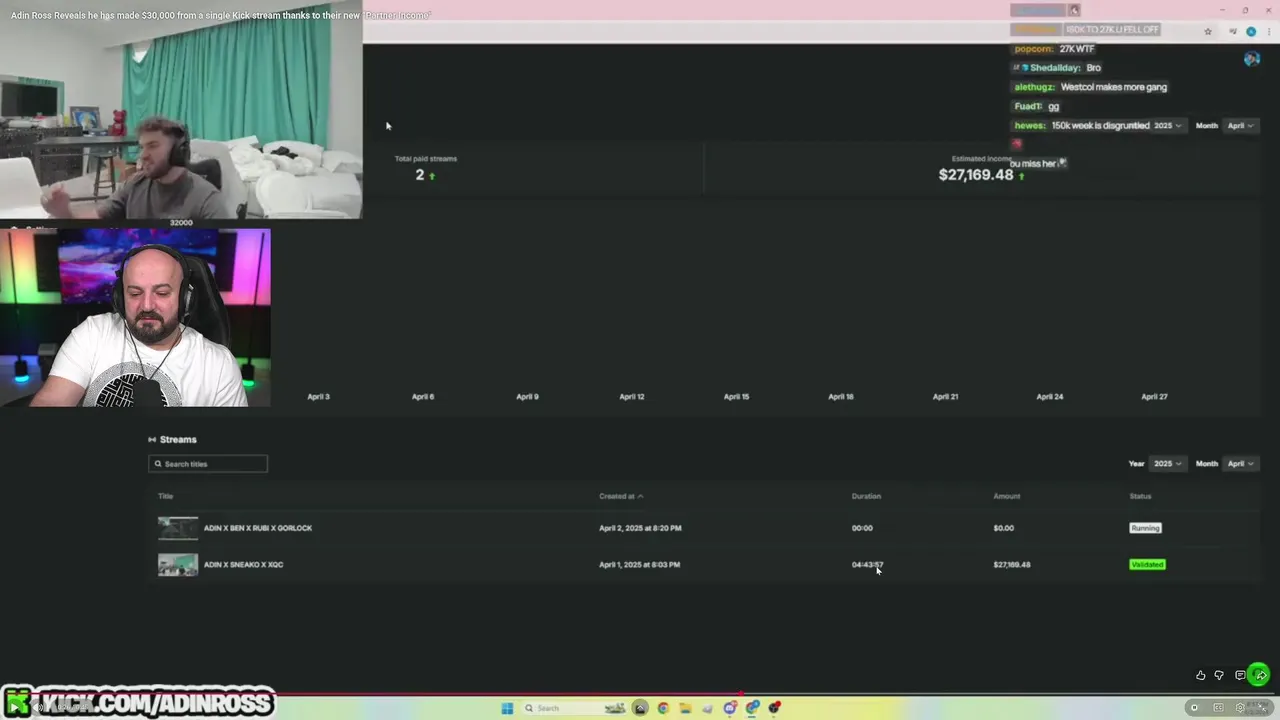Viewport: 1280px width, 720px height.
Task: Open File Explorer folder in taskbar
Action: pos(685,708)
